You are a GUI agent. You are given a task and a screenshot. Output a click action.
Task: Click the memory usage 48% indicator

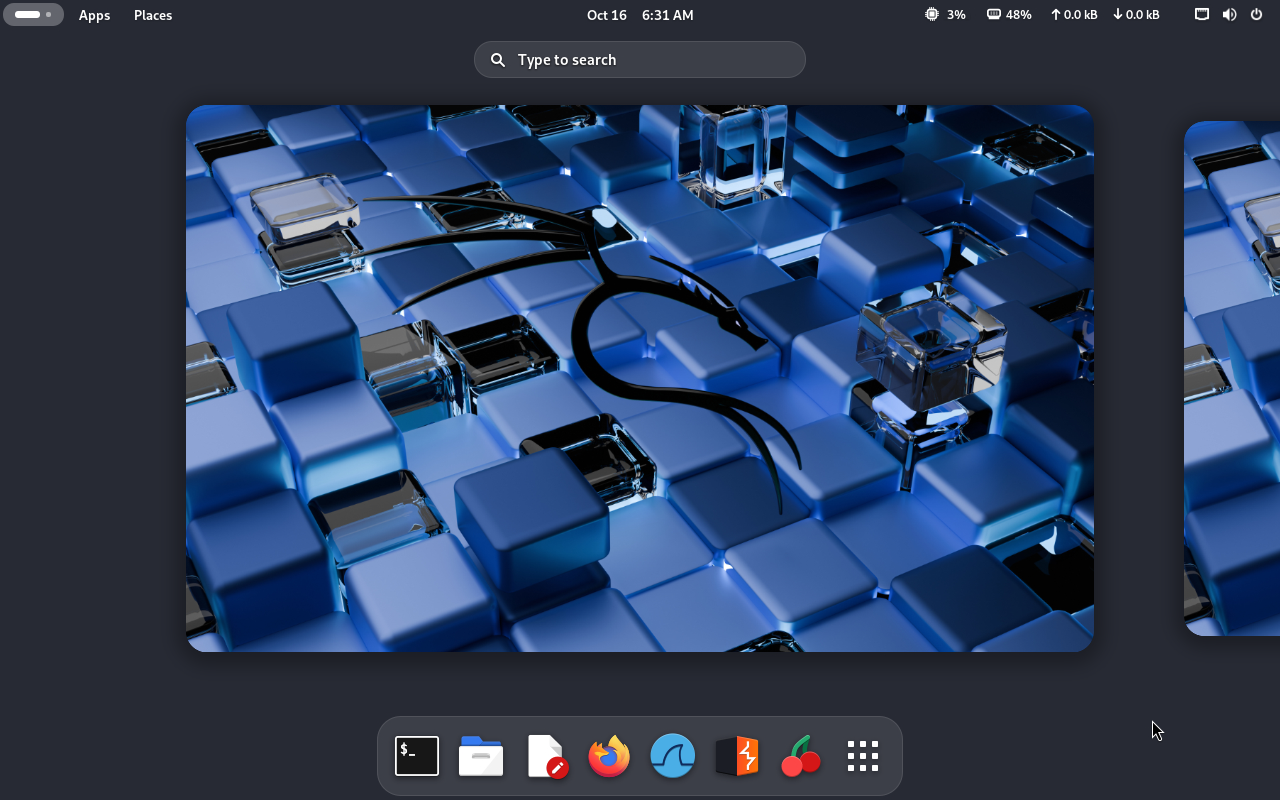pyautogui.click(x=1009, y=15)
